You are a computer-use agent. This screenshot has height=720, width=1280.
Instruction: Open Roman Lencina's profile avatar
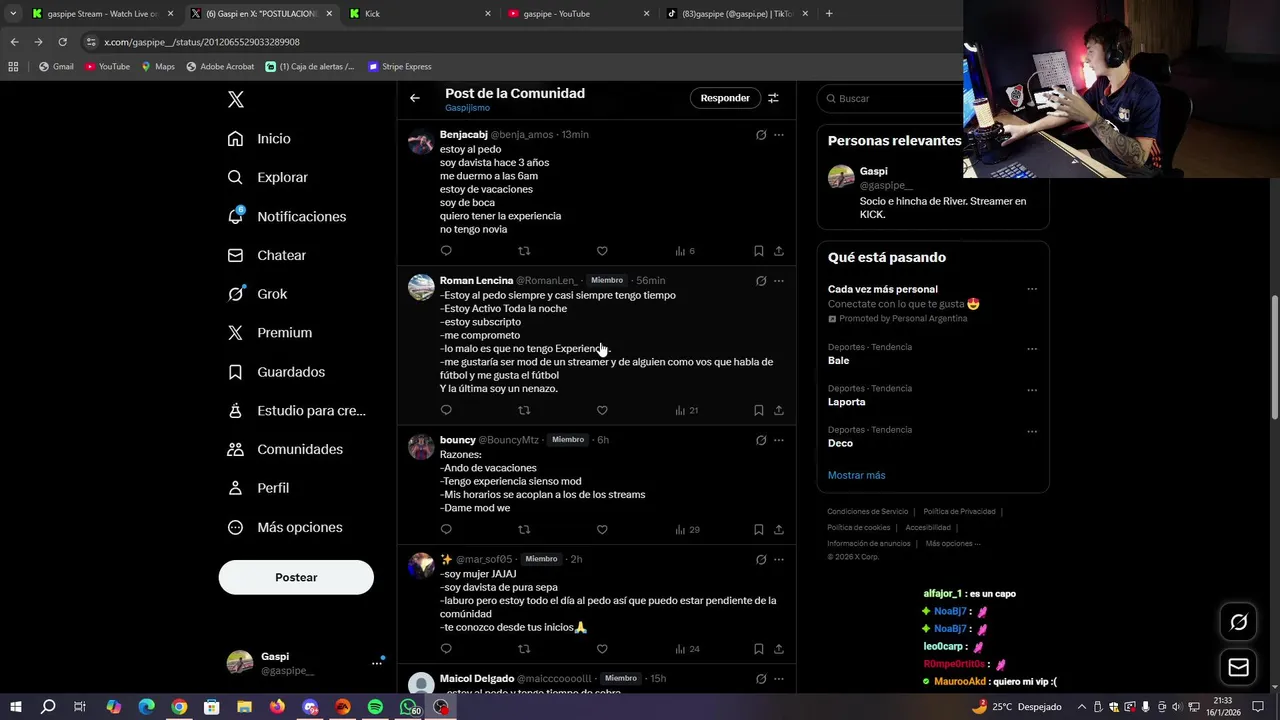[421, 287]
